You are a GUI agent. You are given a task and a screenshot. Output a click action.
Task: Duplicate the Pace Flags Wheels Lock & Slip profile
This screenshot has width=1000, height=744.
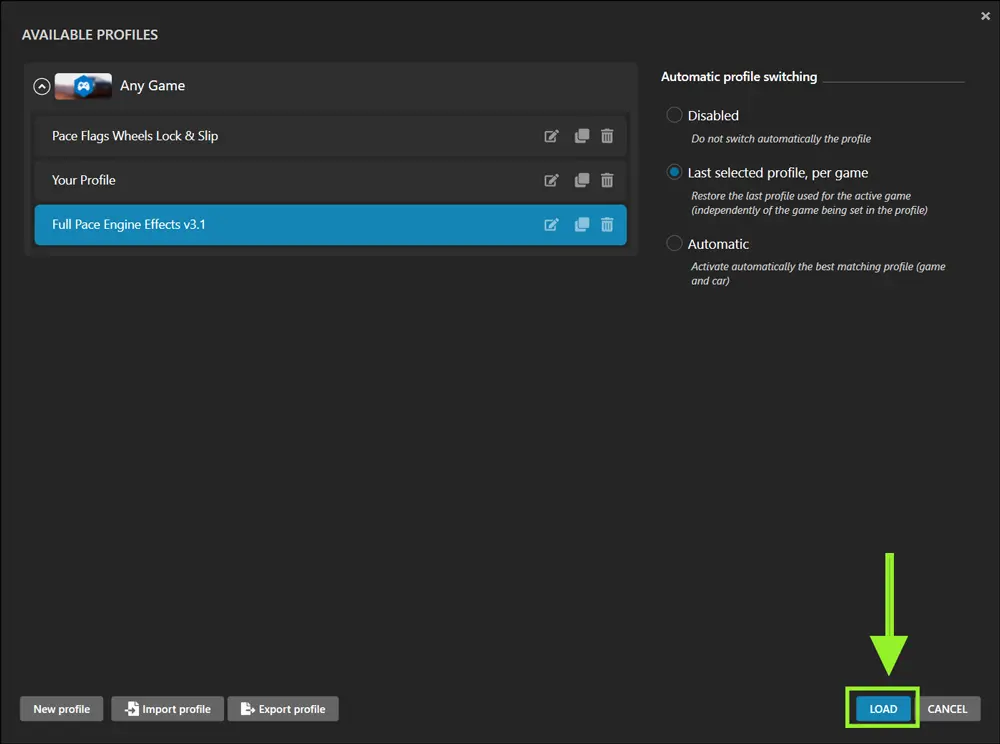[x=582, y=136]
